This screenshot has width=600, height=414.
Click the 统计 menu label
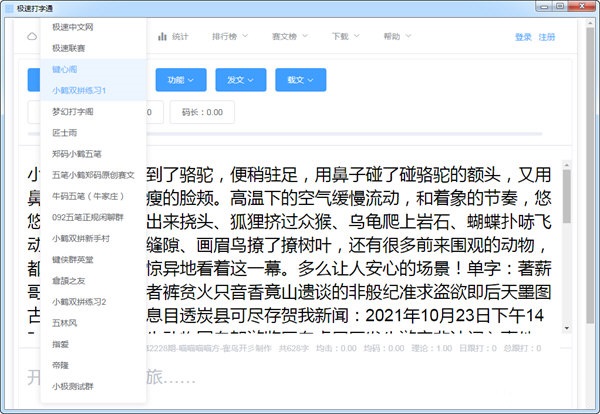(x=180, y=36)
